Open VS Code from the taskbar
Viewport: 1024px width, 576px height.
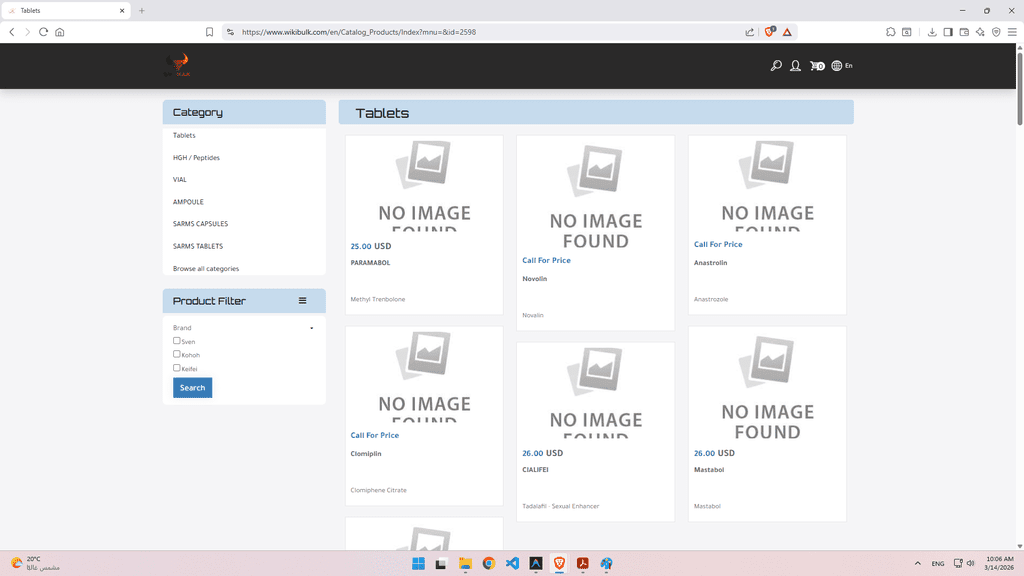click(512, 564)
